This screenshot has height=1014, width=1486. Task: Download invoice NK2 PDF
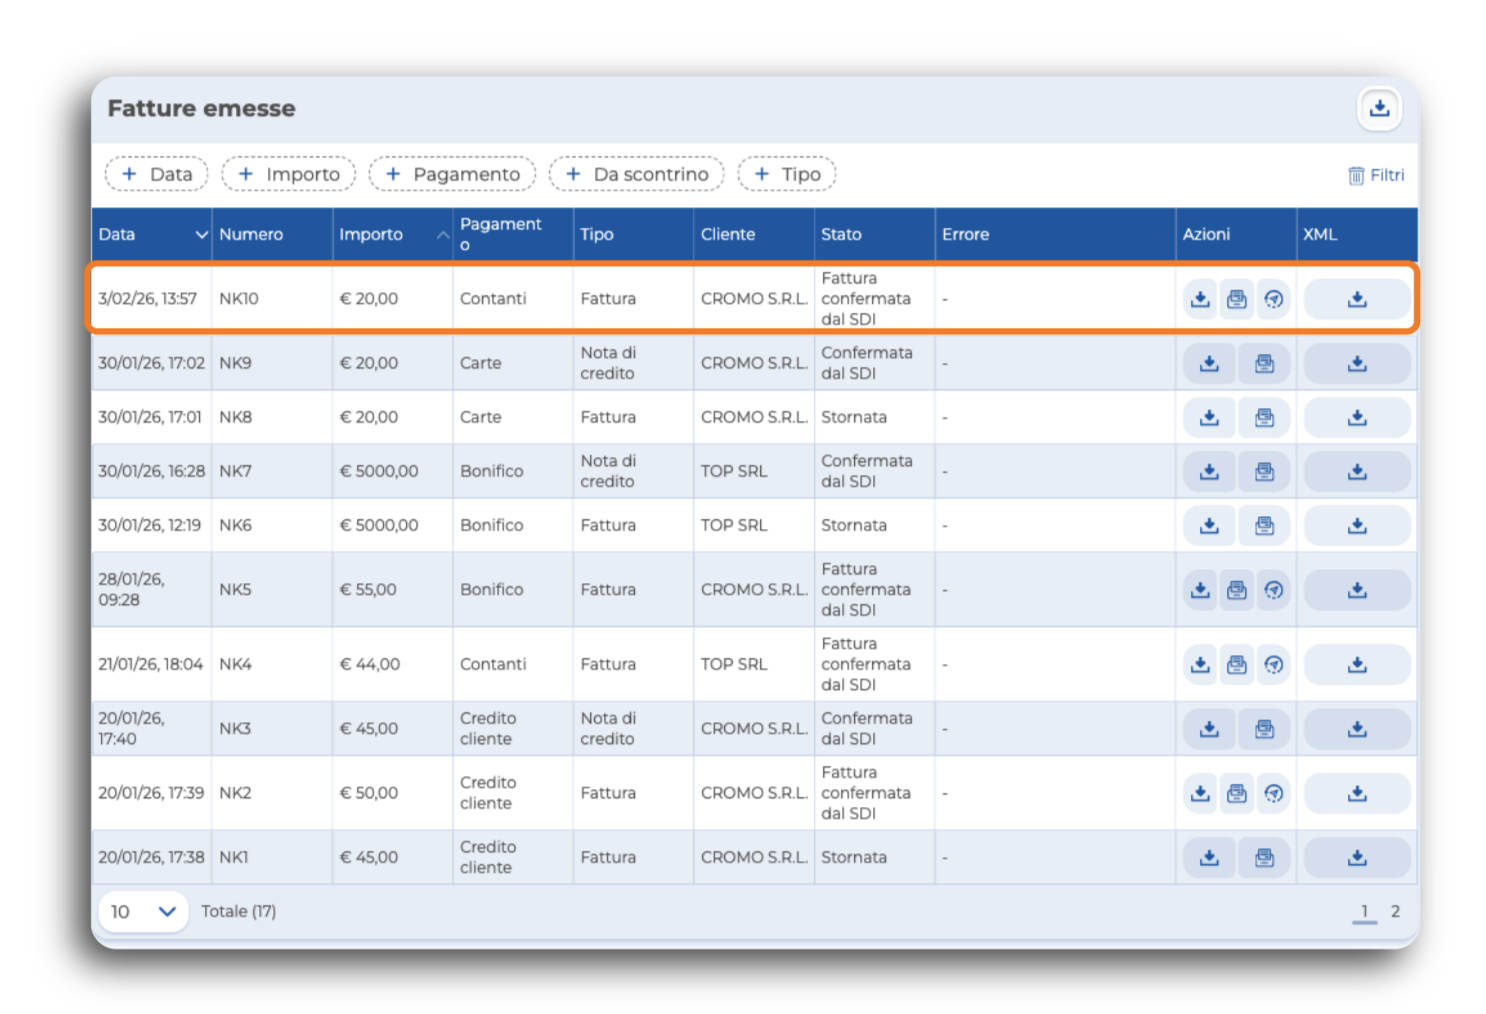coord(1200,793)
